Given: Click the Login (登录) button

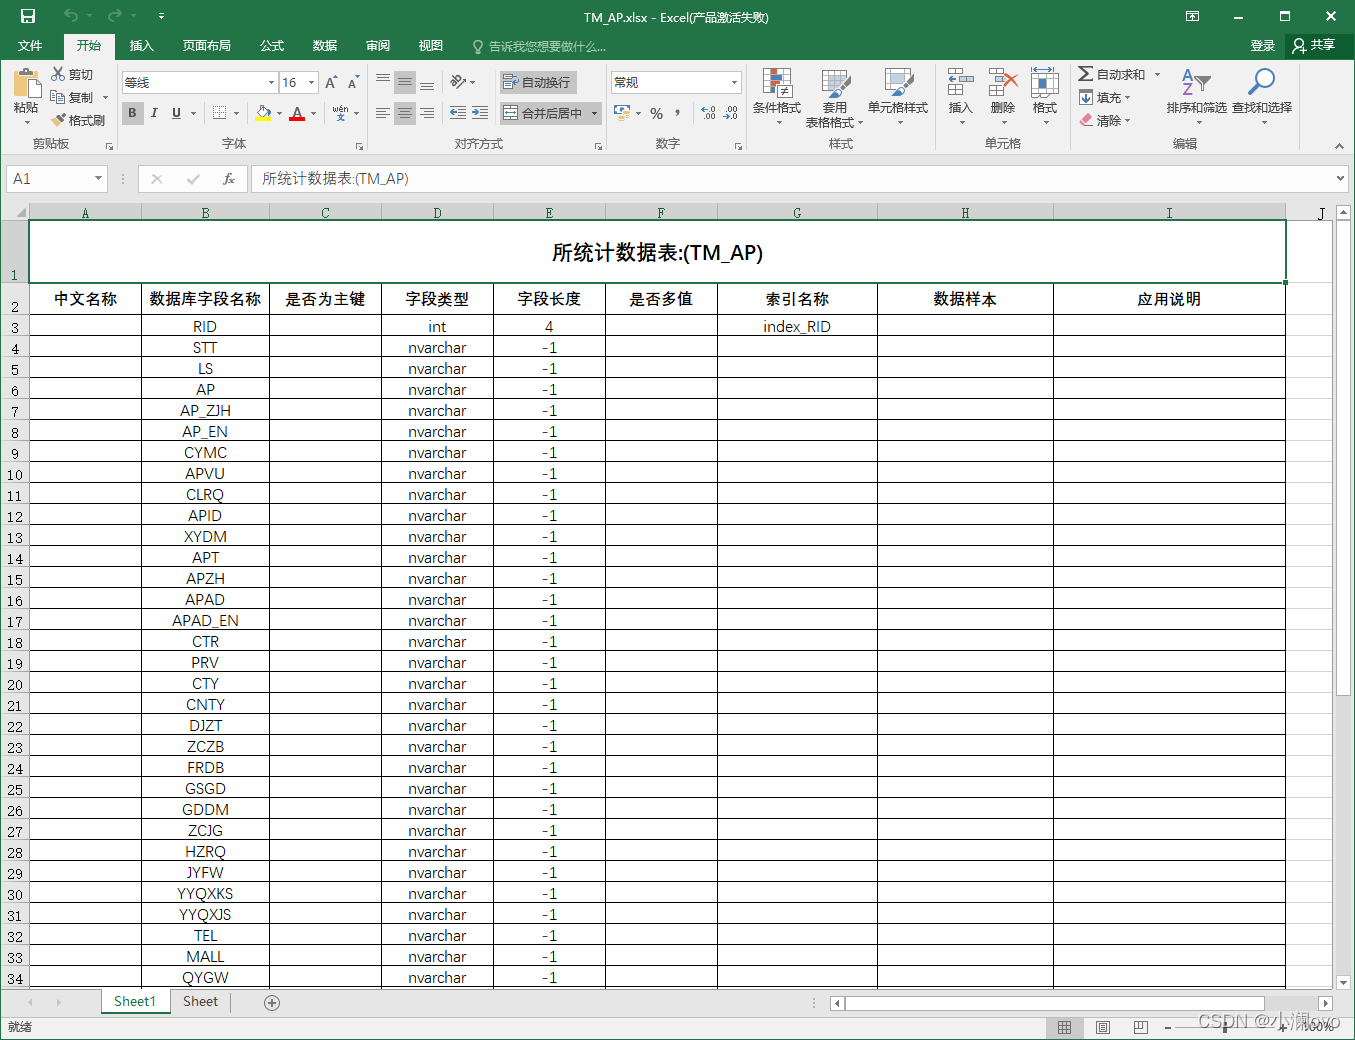Looking at the screenshot, I should tap(1262, 46).
